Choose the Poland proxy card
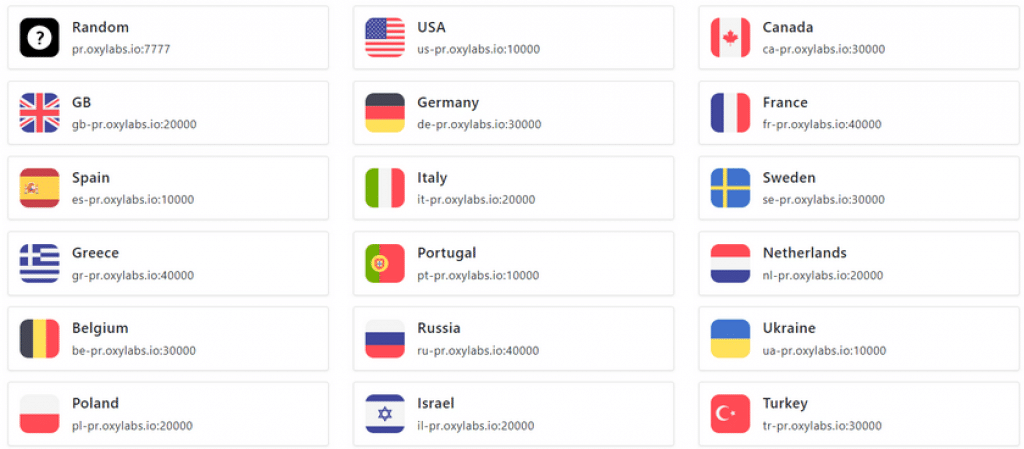The height and width of the screenshot is (449, 1024). click(168, 414)
